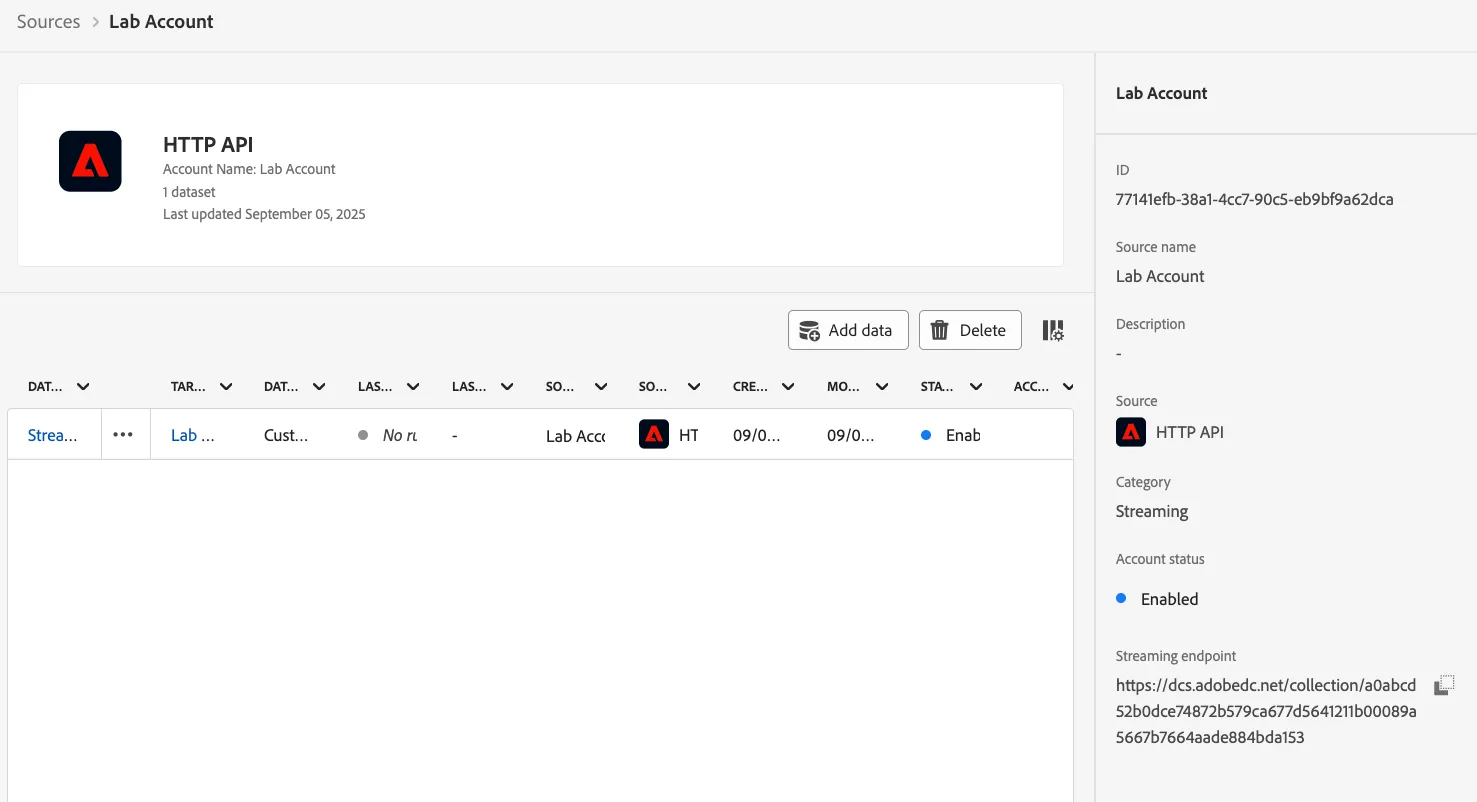Click the 'Account Name: Lab Account' line
Image resolution: width=1477 pixels, height=802 pixels.
click(x=249, y=169)
